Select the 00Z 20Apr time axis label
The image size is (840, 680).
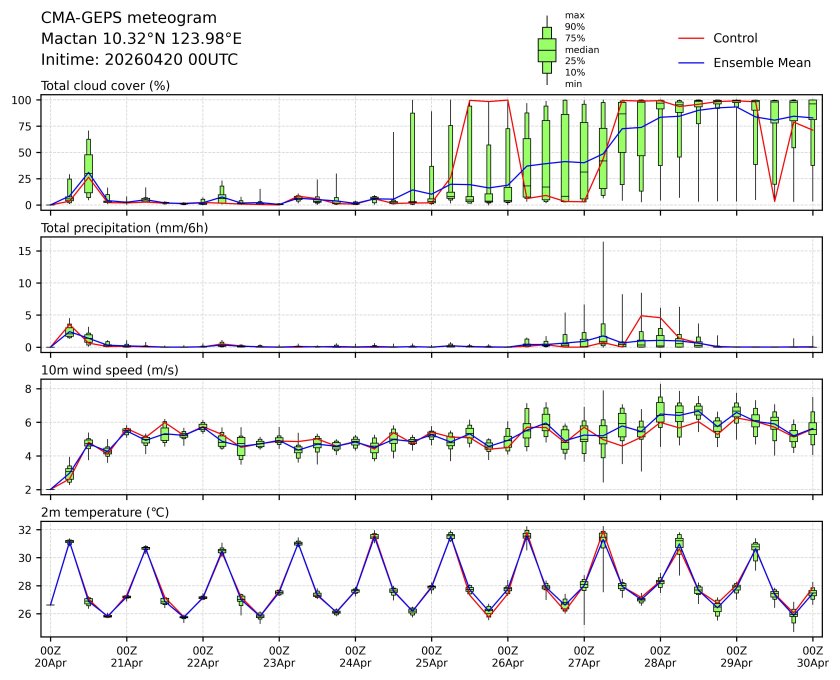click(x=50, y=656)
